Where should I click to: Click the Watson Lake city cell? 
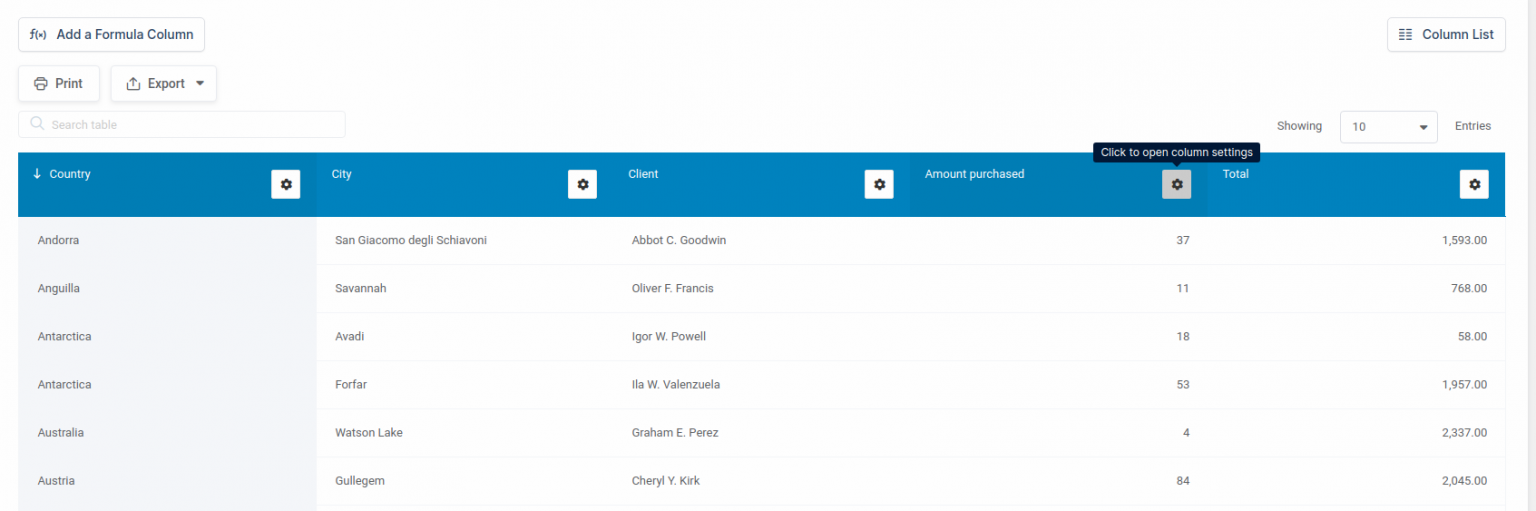pyautogui.click(x=369, y=433)
